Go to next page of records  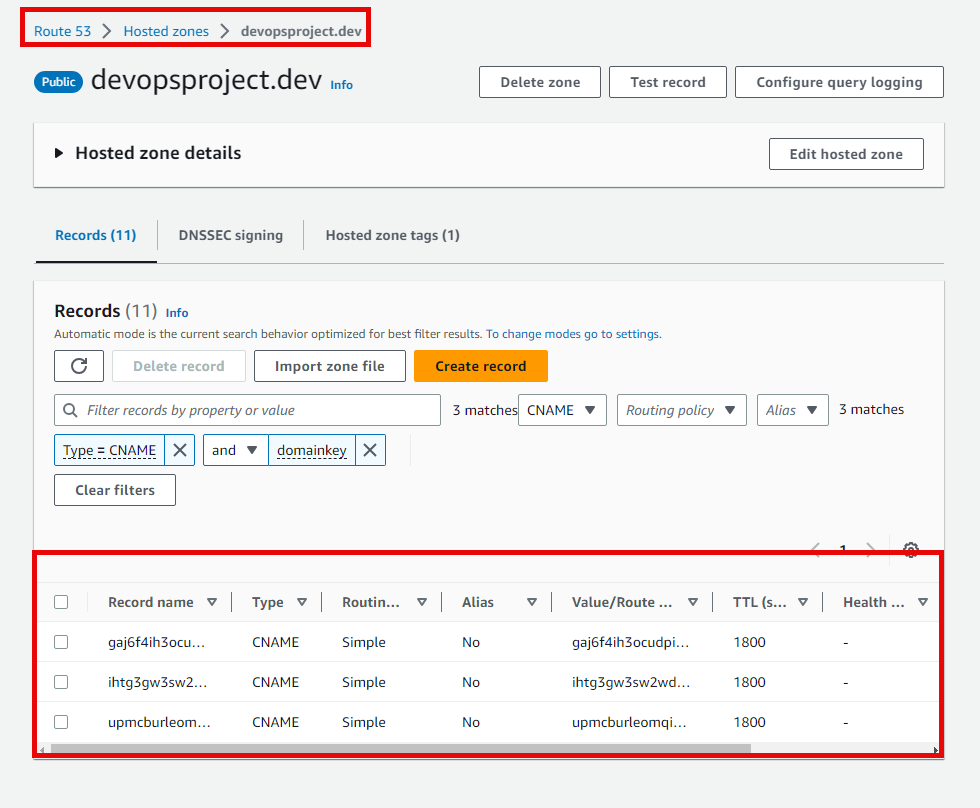tap(870, 550)
